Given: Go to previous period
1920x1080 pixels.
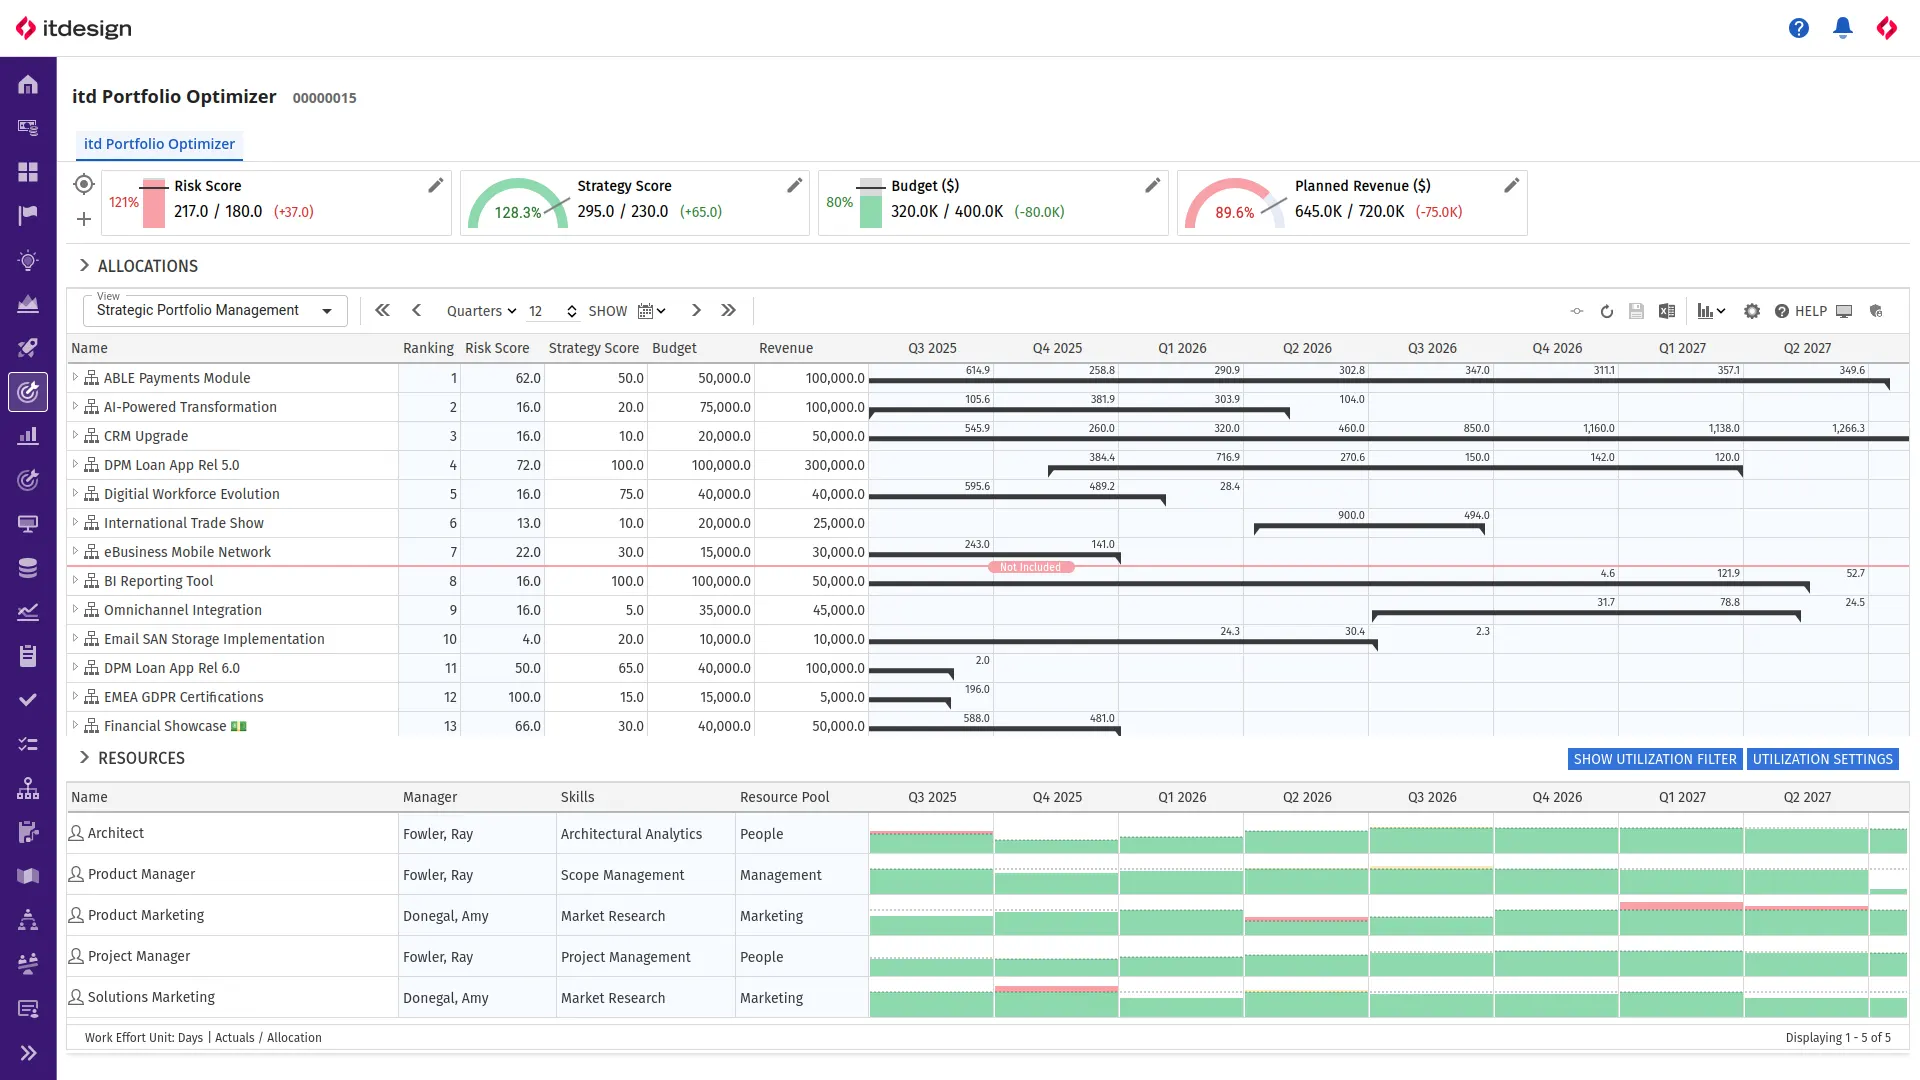Looking at the screenshot, I should (x=417, y=311).
